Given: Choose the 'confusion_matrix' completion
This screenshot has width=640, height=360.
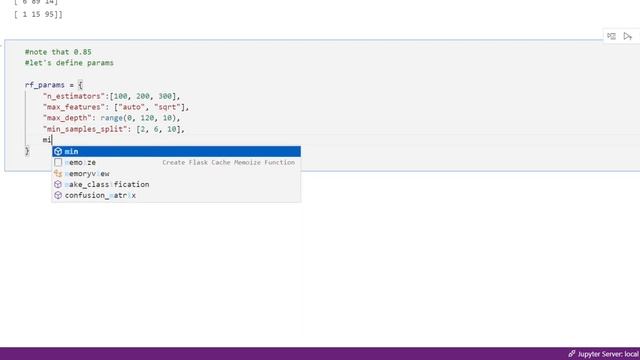Looking at the screenshot, I should click(176, 196).
